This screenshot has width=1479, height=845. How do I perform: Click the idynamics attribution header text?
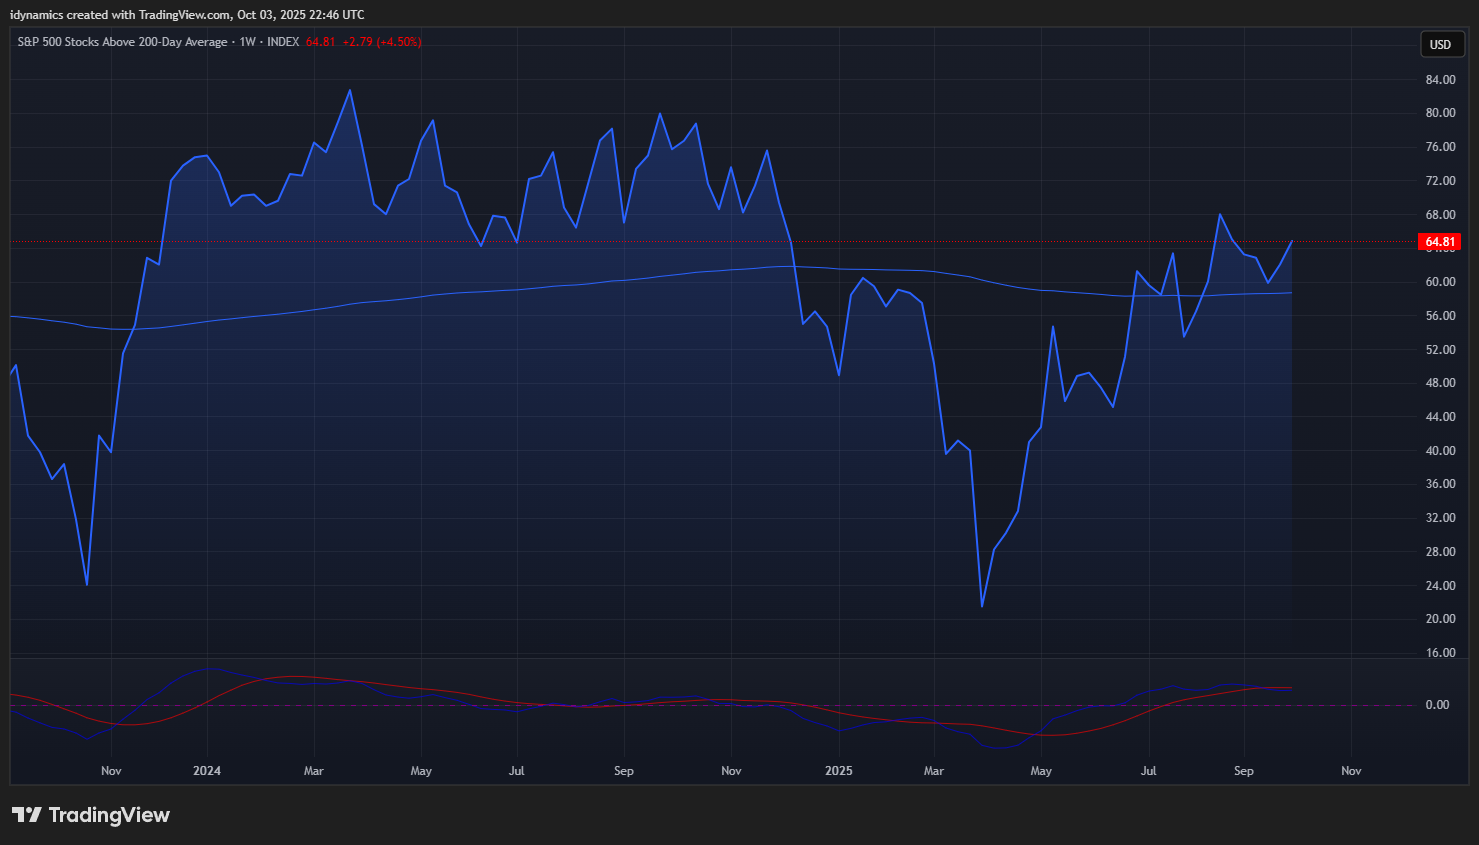[187, 15]
